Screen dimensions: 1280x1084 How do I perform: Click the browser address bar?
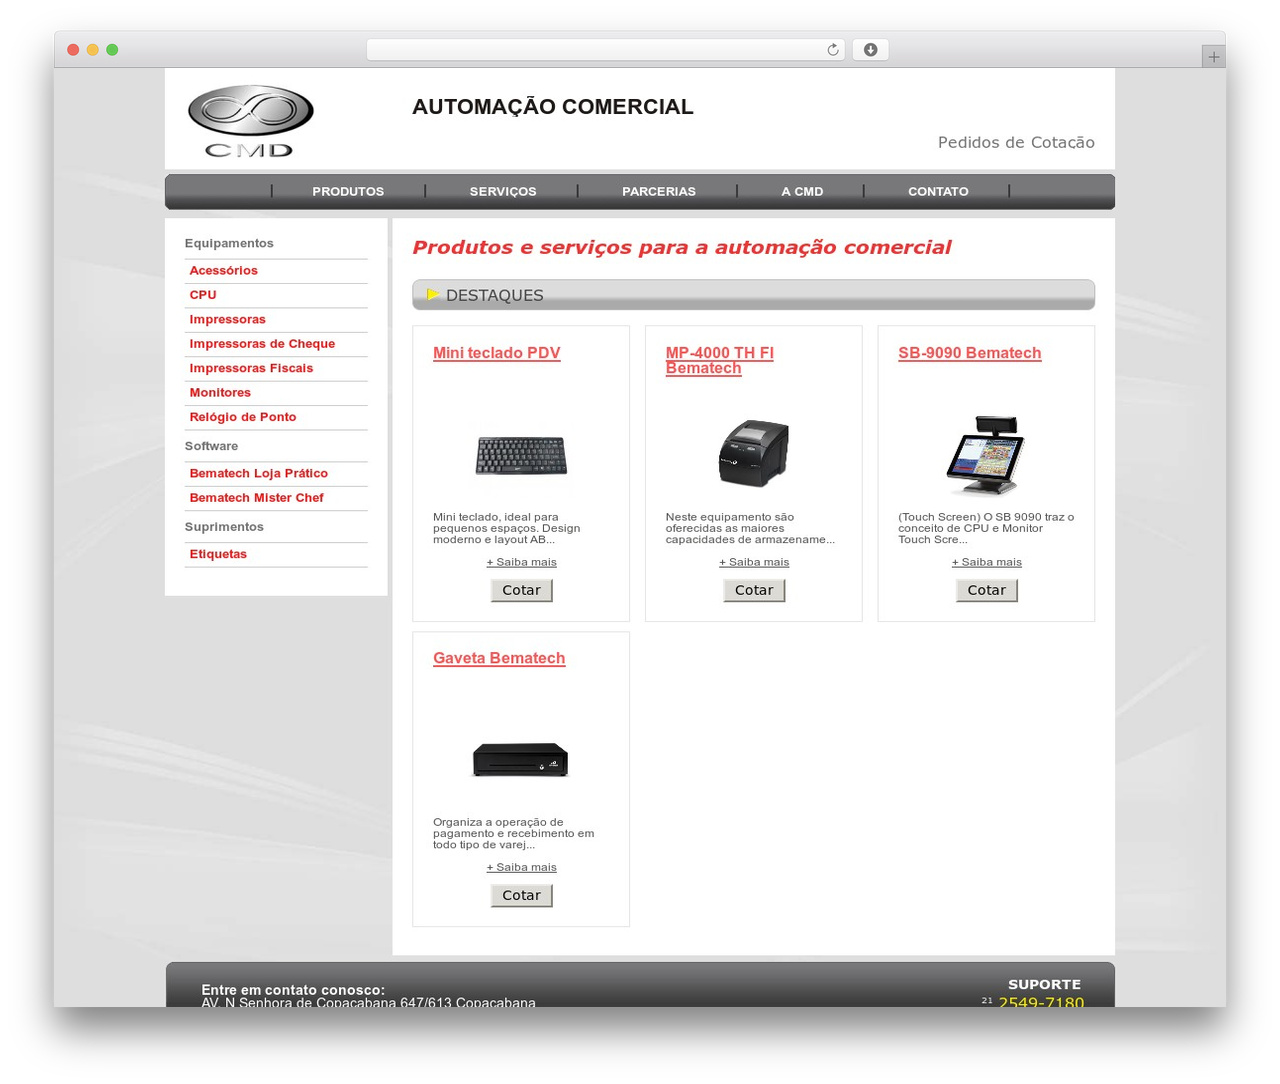coord(605,50)
